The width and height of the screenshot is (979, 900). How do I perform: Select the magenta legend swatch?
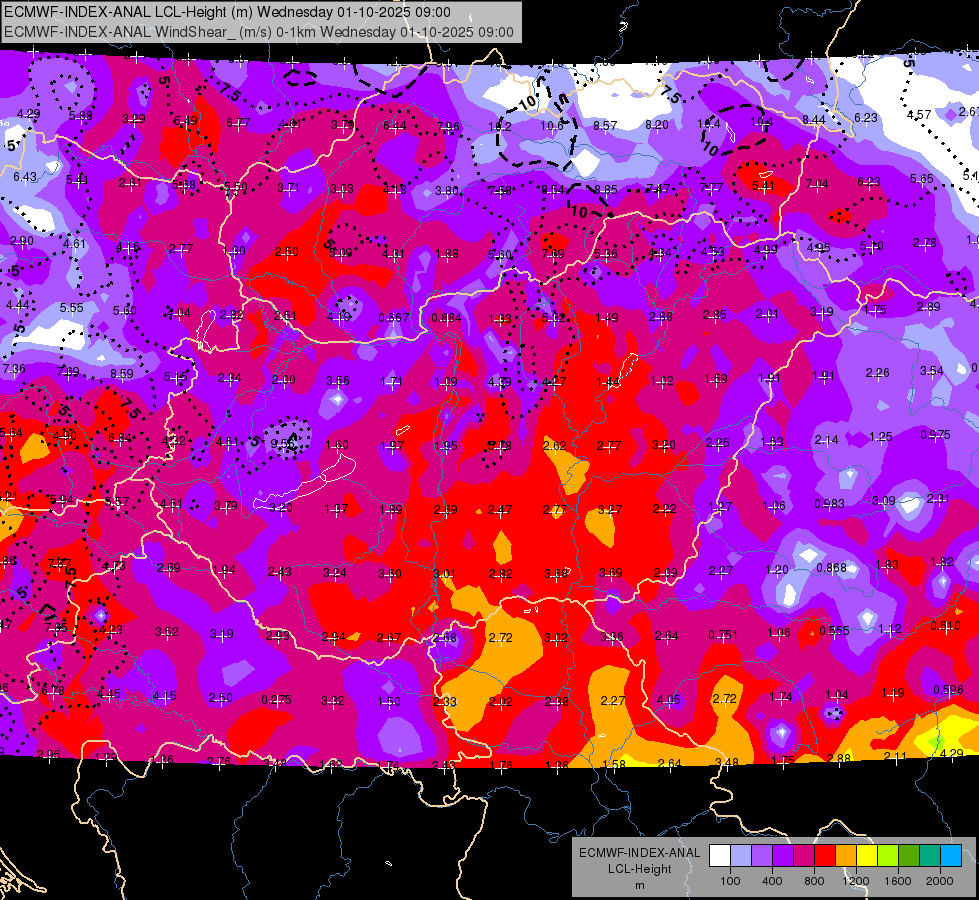[x=804, y=856]
